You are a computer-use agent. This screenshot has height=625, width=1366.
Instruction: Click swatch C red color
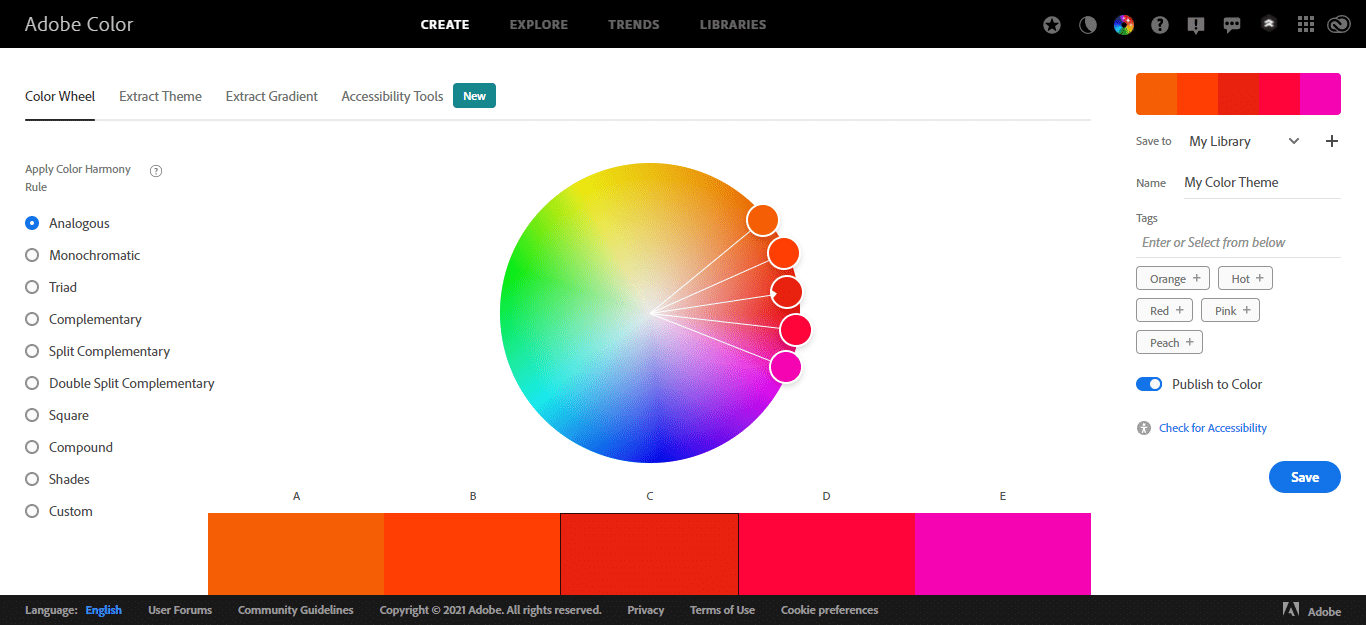tap(649, 554)
